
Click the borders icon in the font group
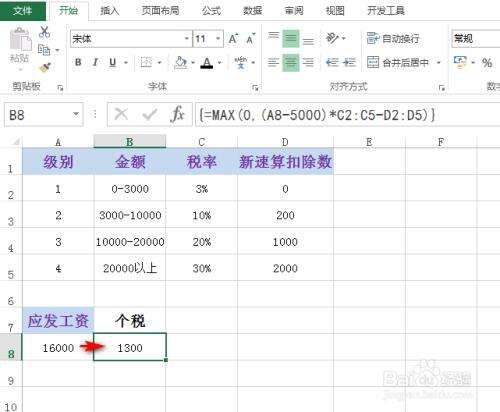(146, 62)
